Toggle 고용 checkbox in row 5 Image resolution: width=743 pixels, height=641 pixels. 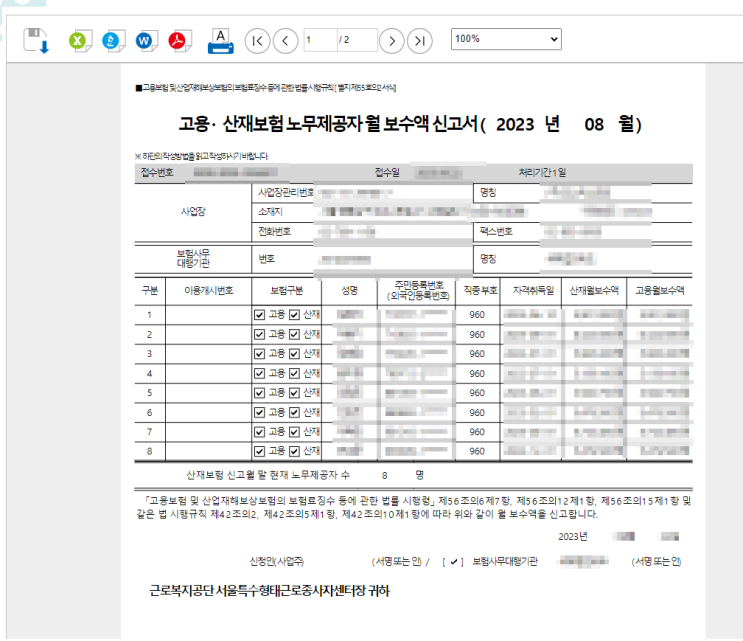[x=259, y=393]
